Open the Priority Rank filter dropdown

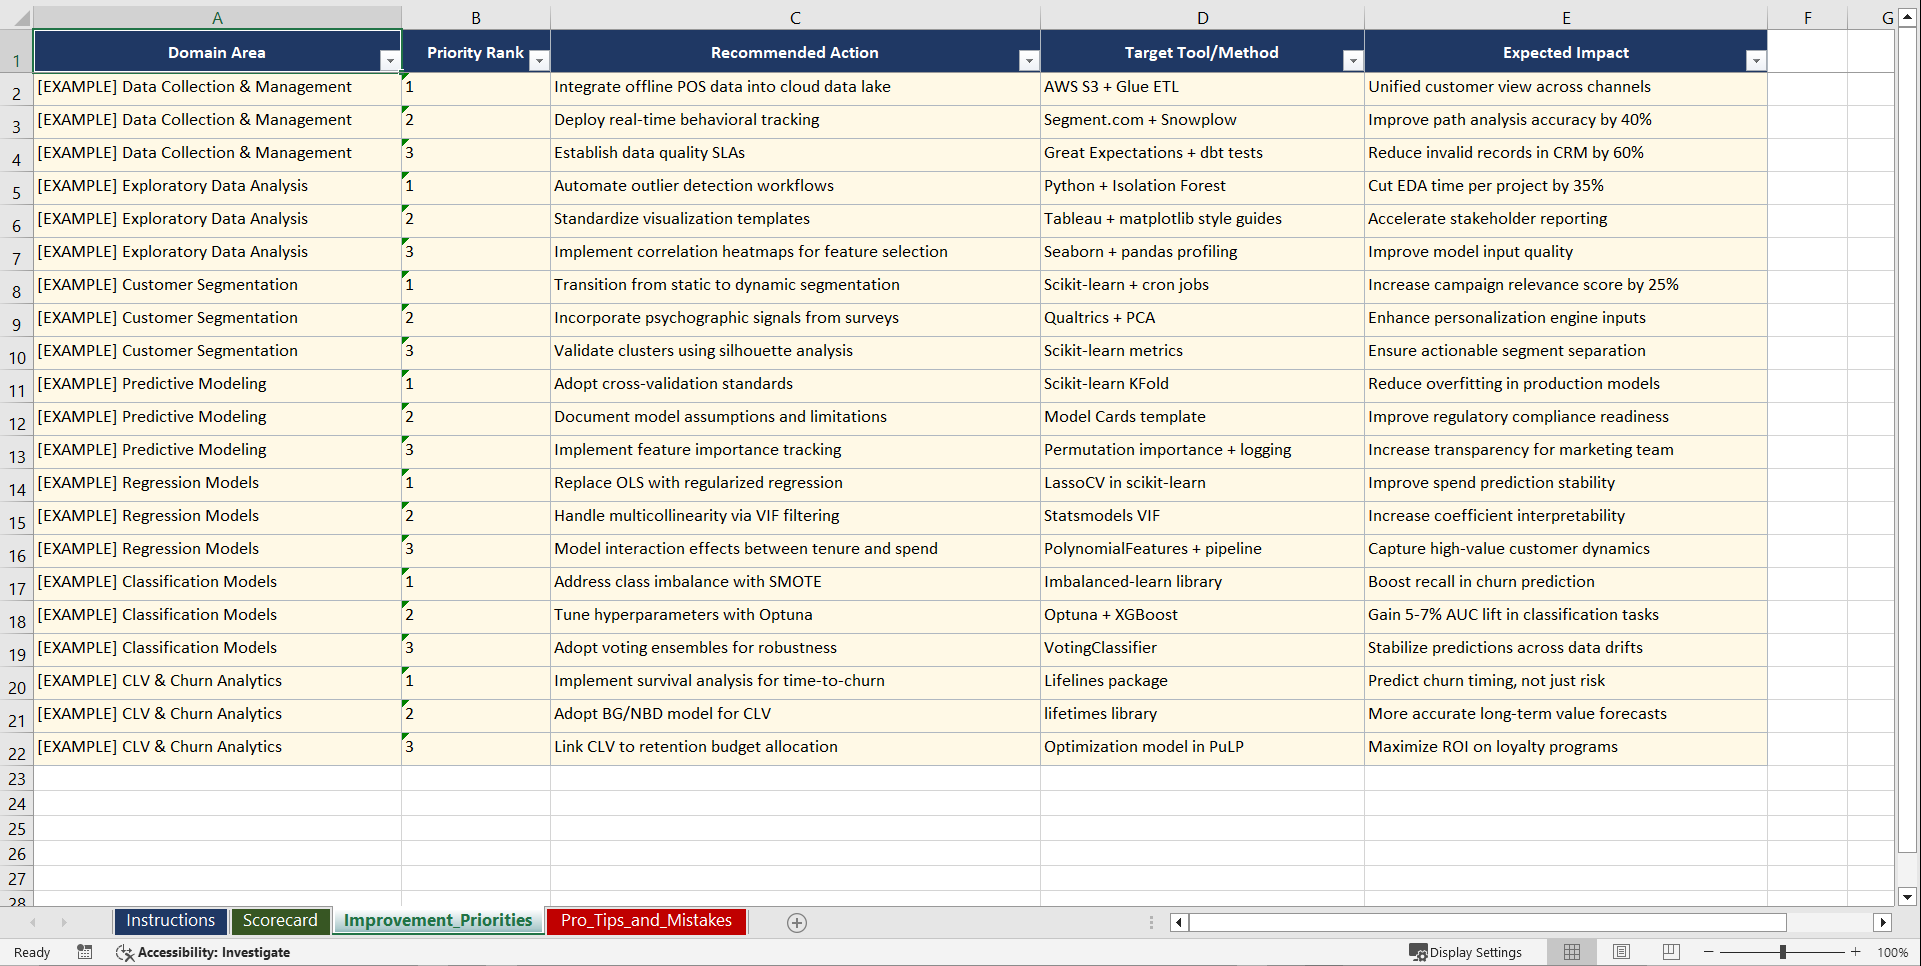[x=539, y=60]
